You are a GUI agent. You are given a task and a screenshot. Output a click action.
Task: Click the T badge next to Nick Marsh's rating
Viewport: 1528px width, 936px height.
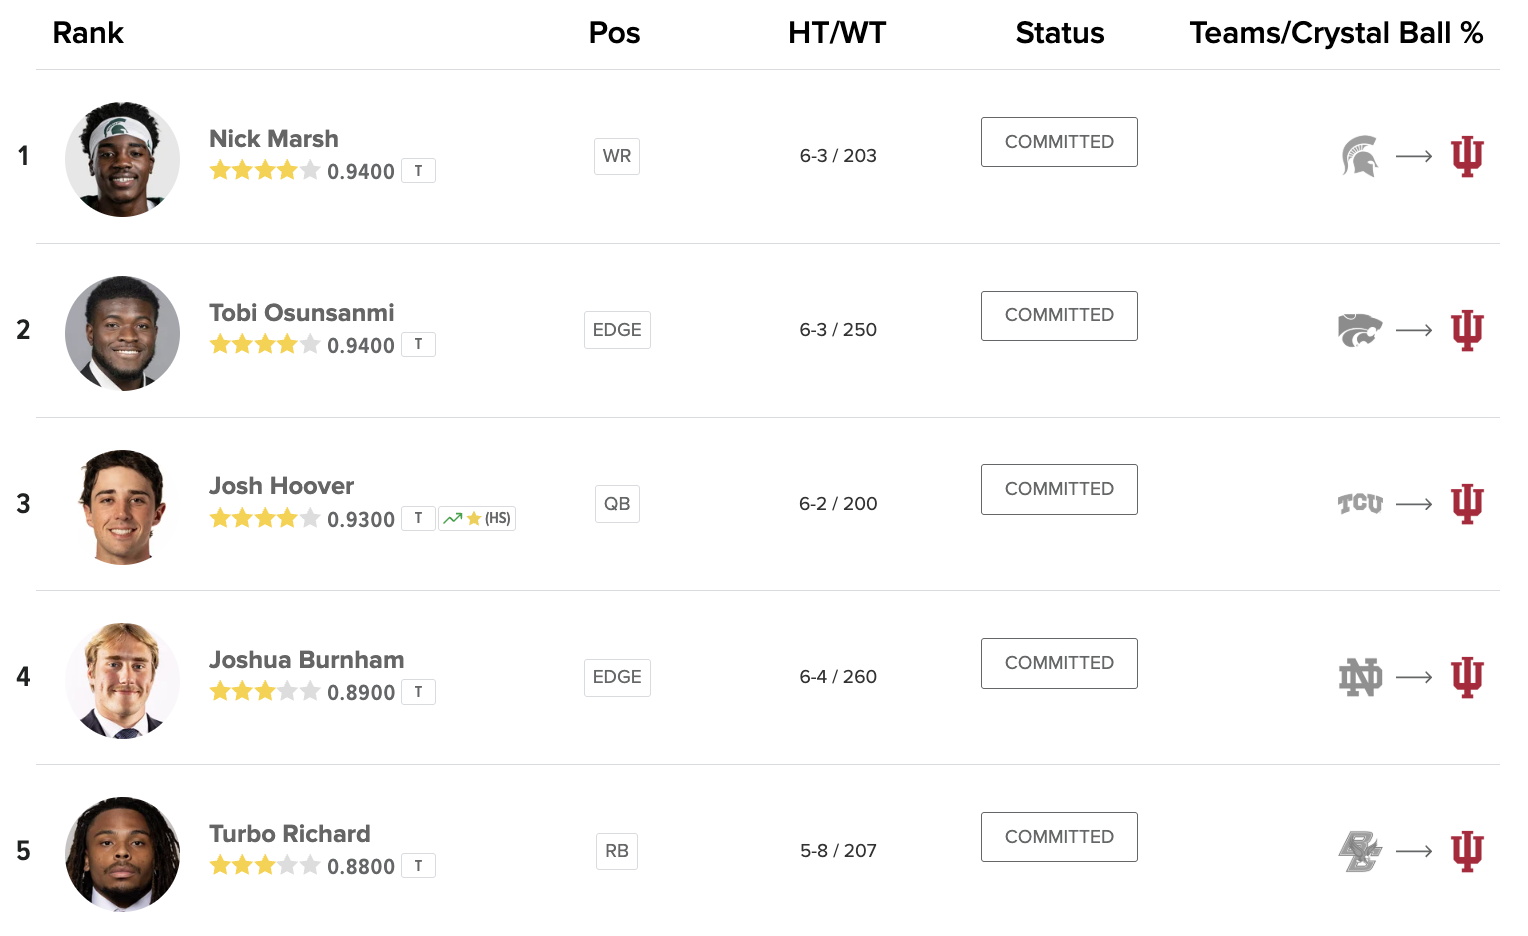click(418, 171)
